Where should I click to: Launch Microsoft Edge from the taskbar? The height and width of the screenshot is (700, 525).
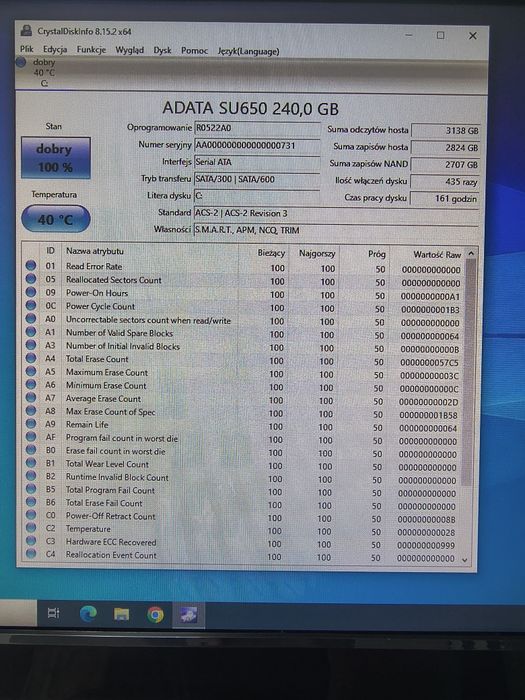88,614
